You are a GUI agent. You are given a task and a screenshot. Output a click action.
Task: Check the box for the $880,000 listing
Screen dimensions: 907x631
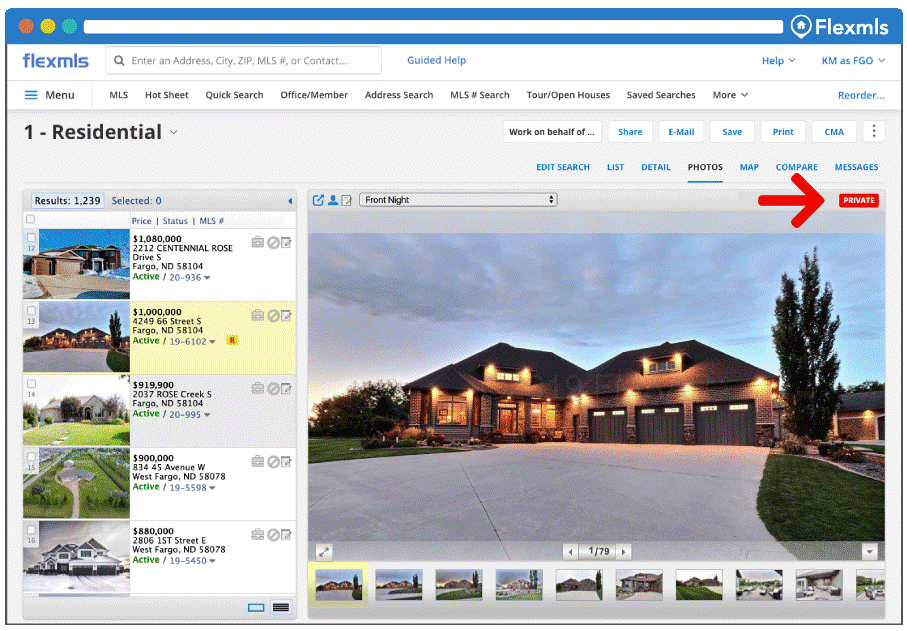click(x=32, y=529)
